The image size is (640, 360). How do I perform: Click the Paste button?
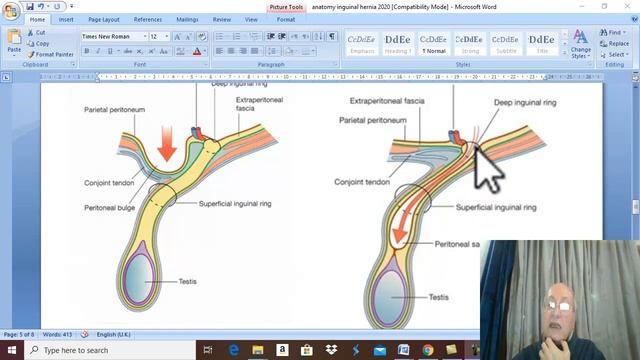tap(14, 42)
